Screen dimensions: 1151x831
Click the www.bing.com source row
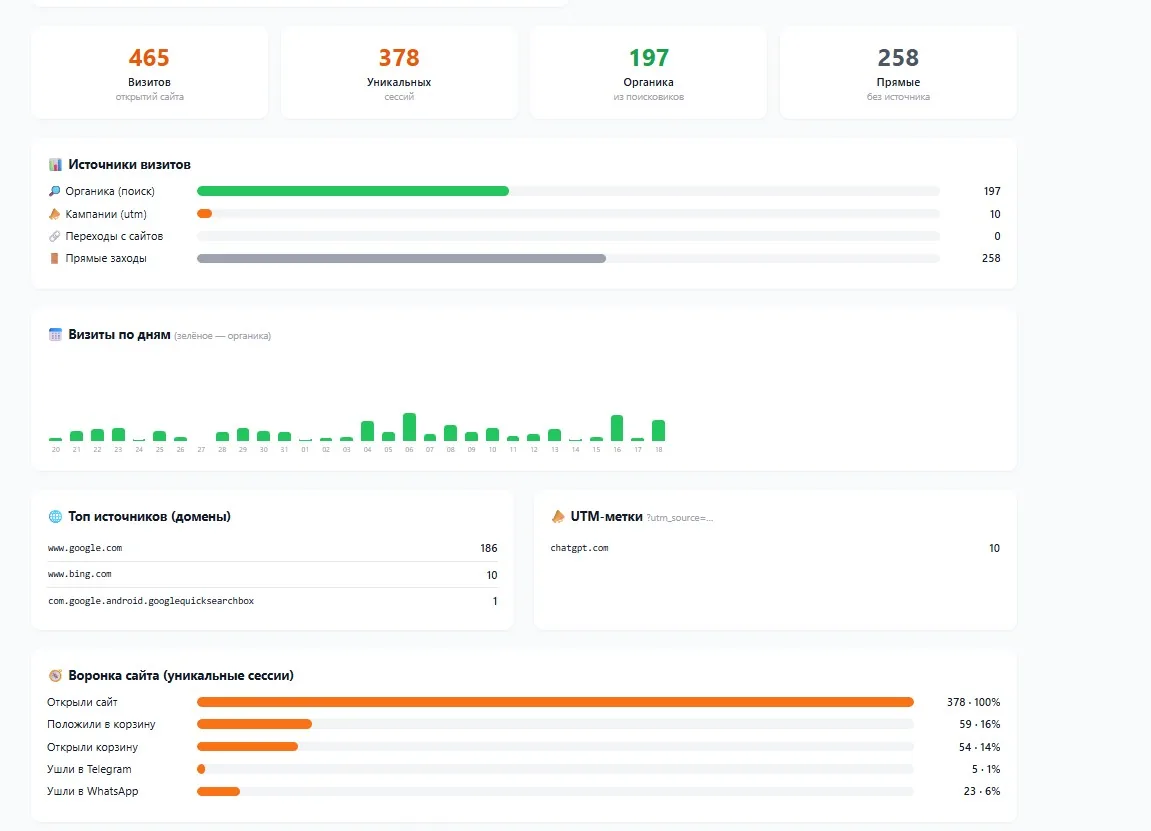(x=272, y=575)
